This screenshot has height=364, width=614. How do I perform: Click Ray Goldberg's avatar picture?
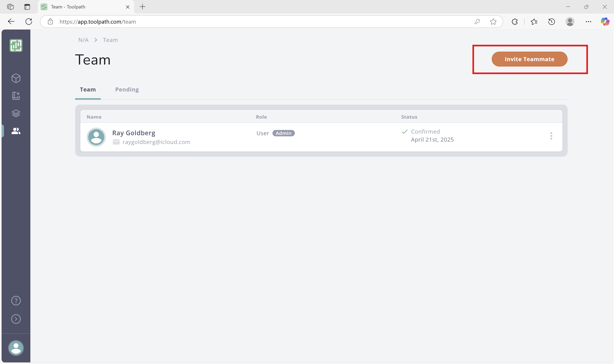[96, 137]
